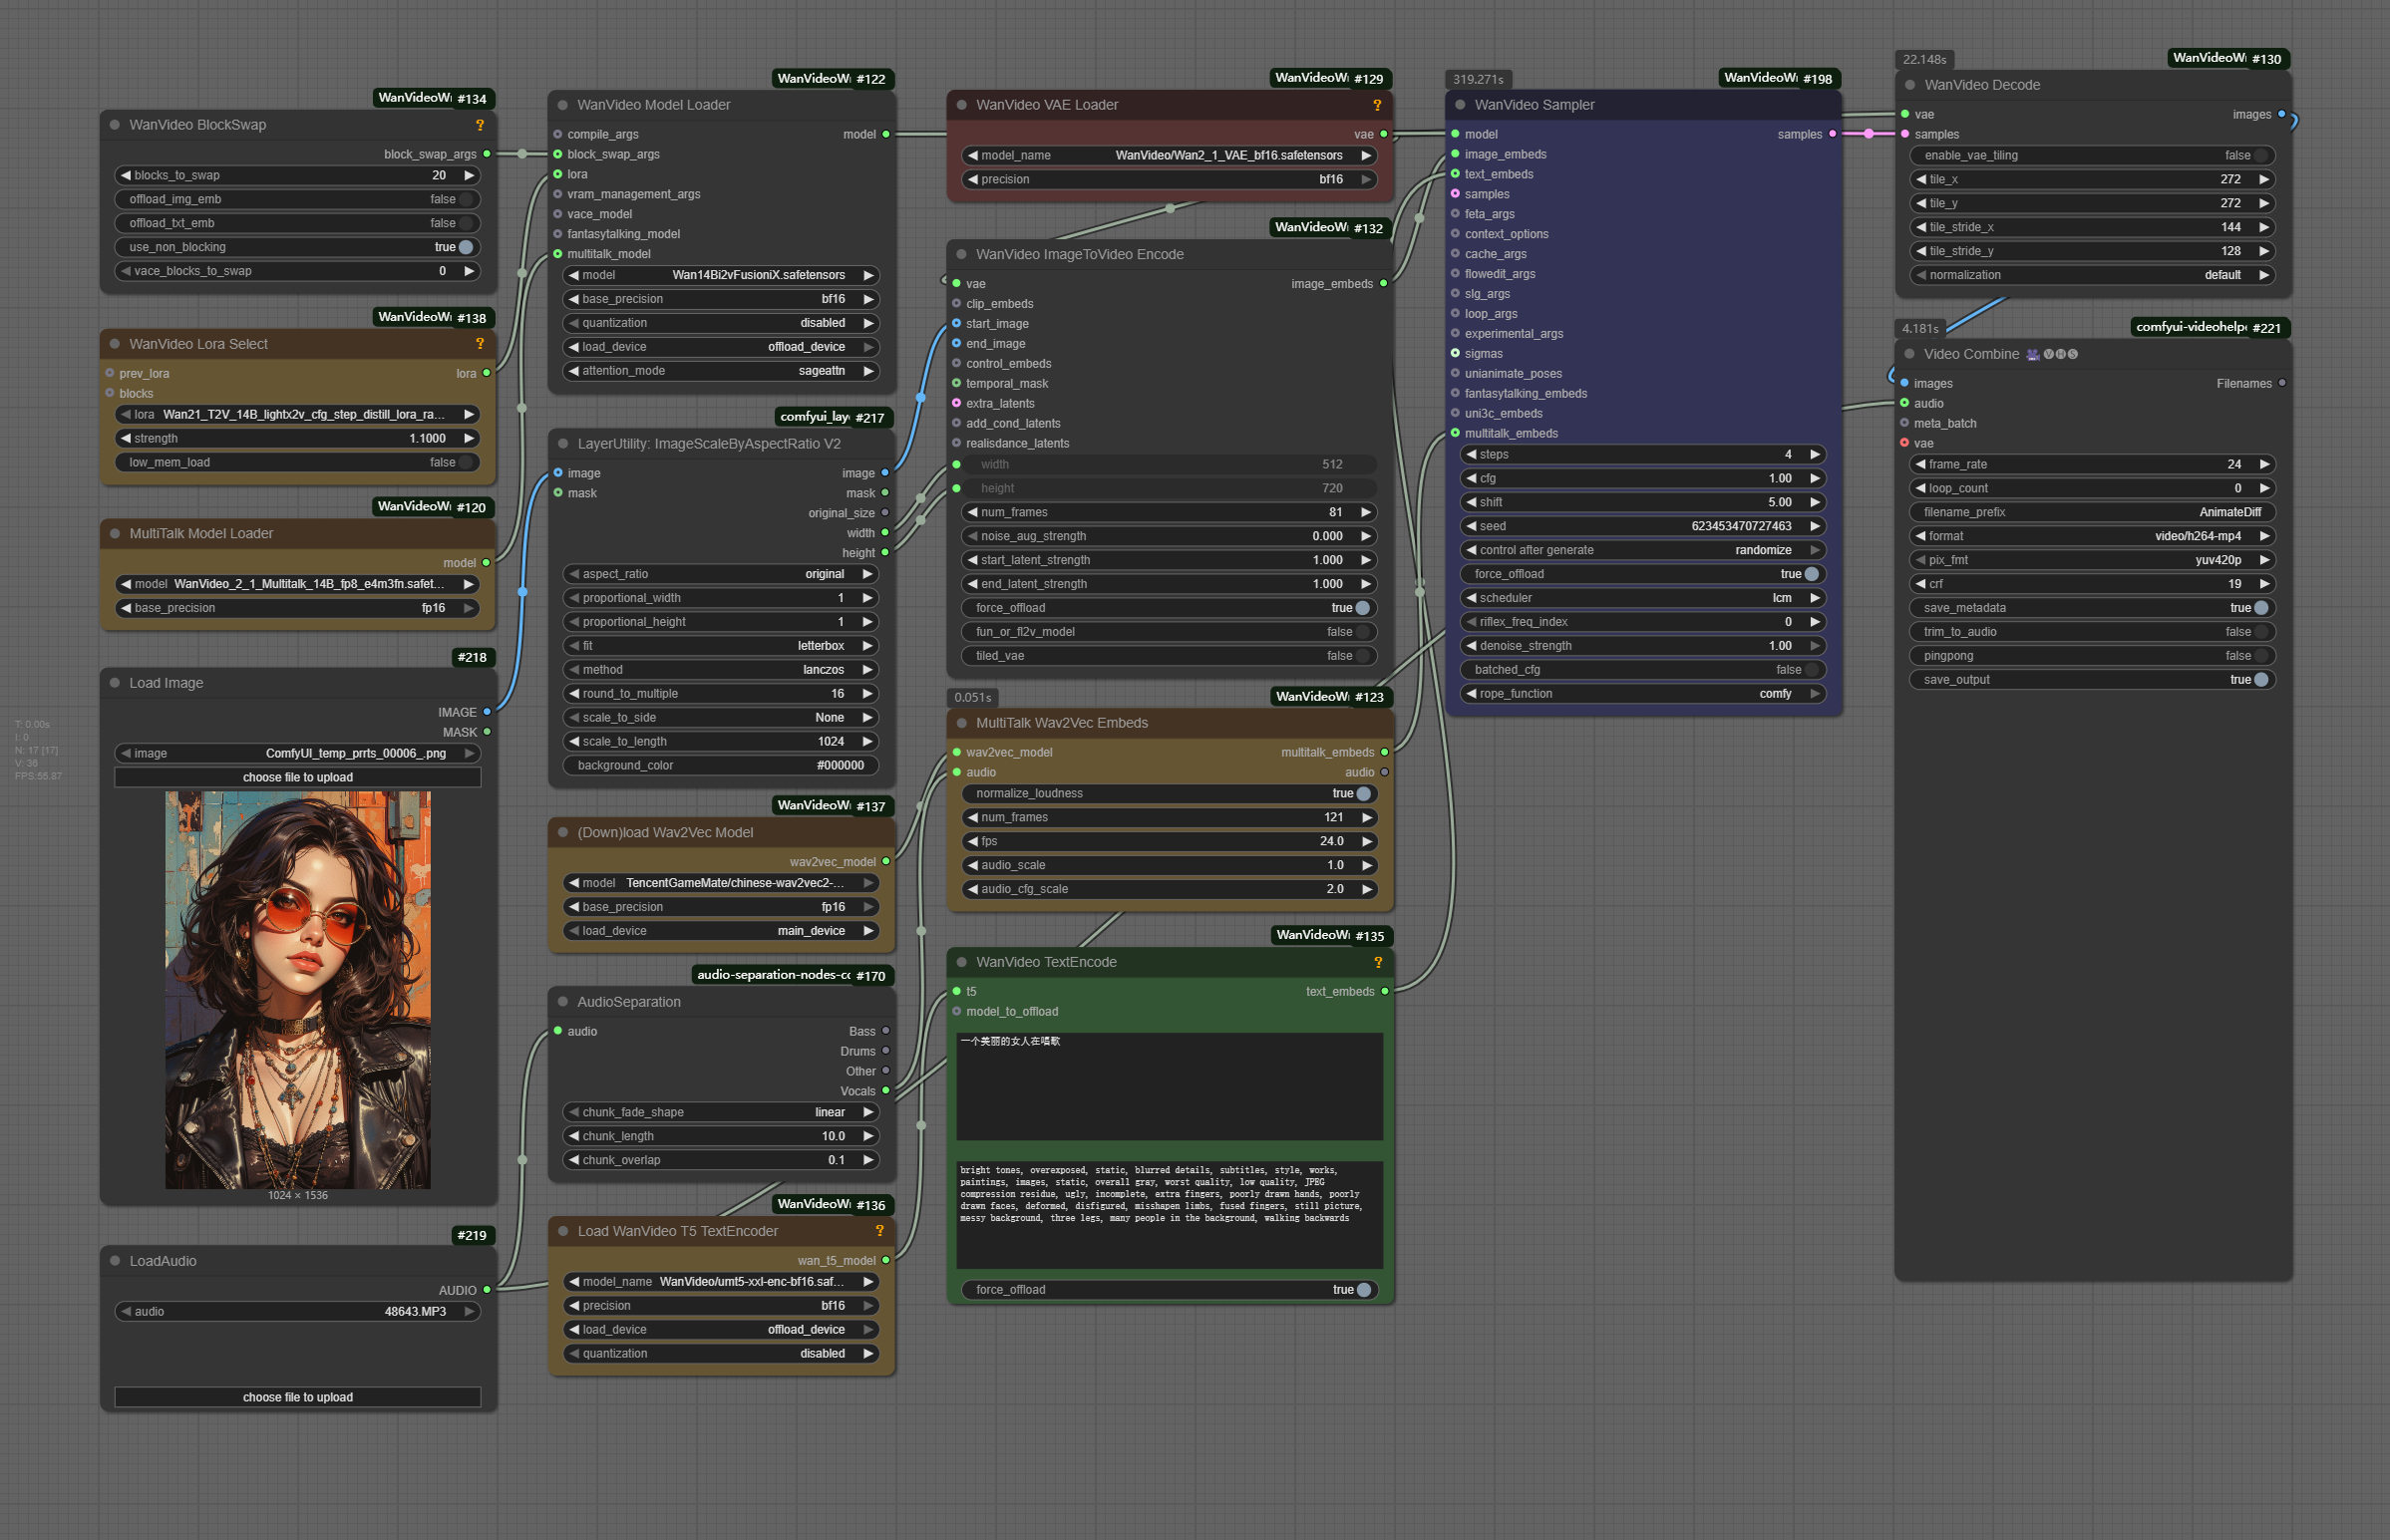Collapse the Load Image node dot
Screen dimensions: 2390x1540
(115, 683)
